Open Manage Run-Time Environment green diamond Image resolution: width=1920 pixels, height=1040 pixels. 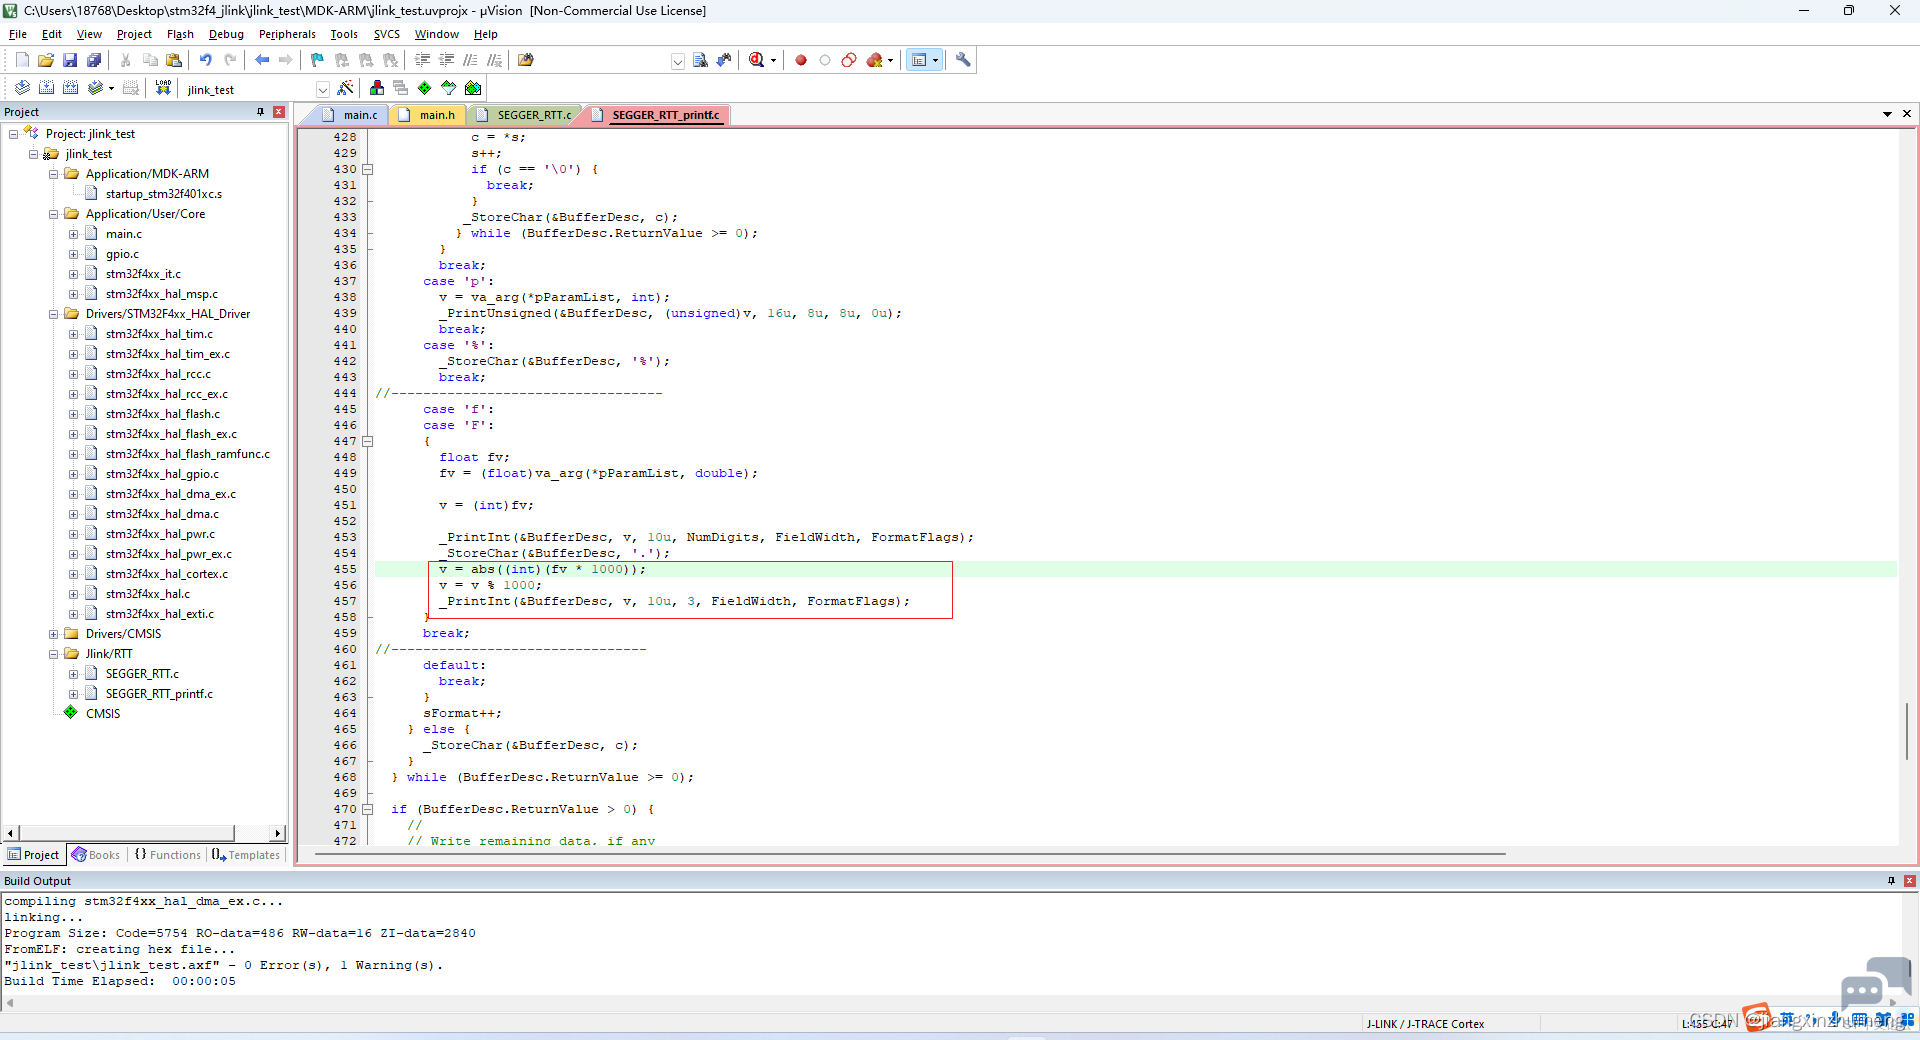(x=425, y=88)
